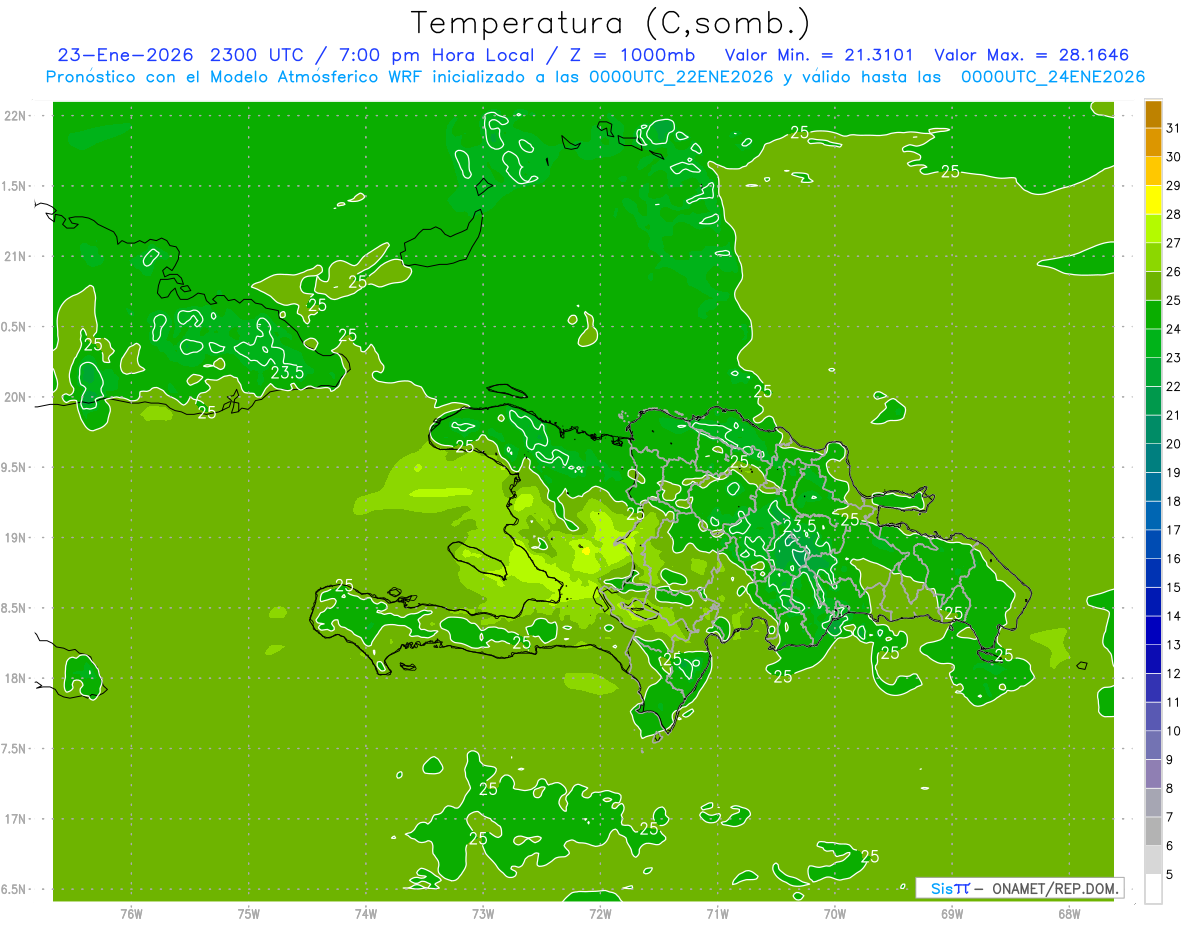Pick the yellow swatch between legend values 28 and 29
The width and height of the screenshot is (1200, 927).
tap(1153, 200)
